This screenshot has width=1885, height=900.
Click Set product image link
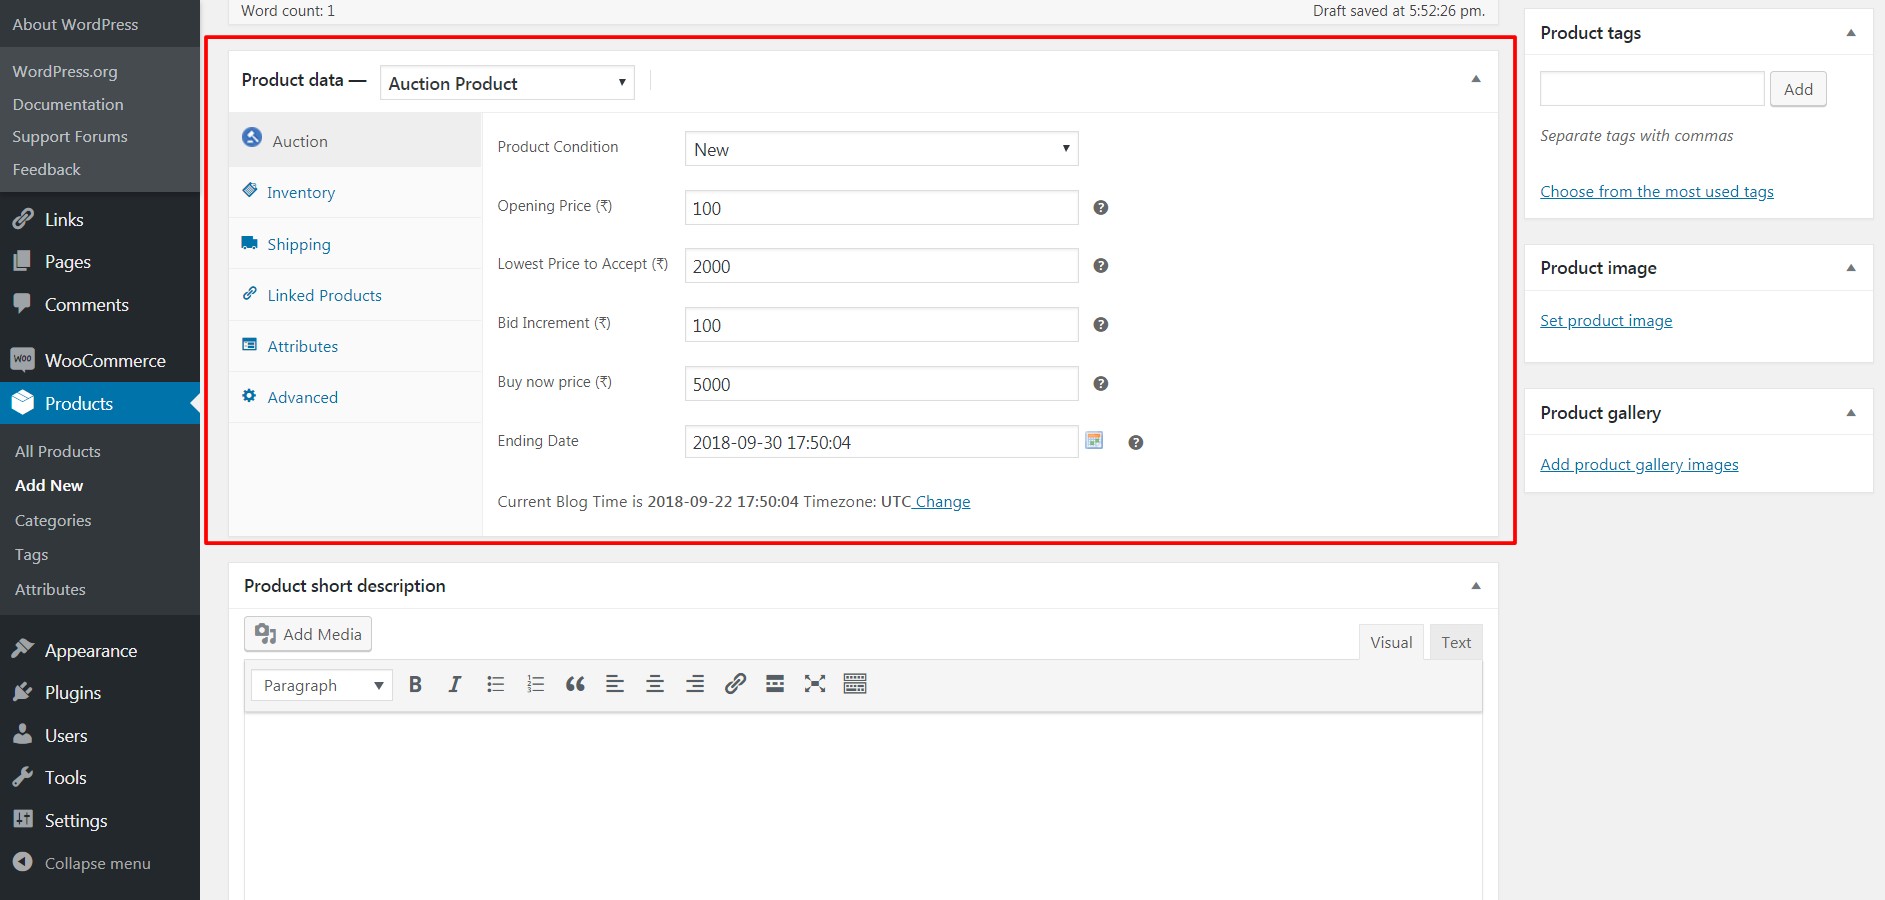click(1606, 321)
